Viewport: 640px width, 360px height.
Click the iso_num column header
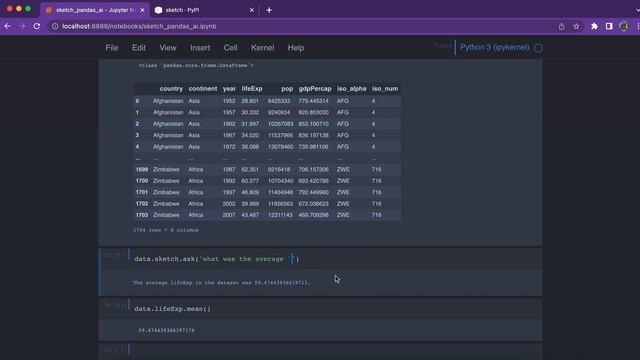coord(384,89)
